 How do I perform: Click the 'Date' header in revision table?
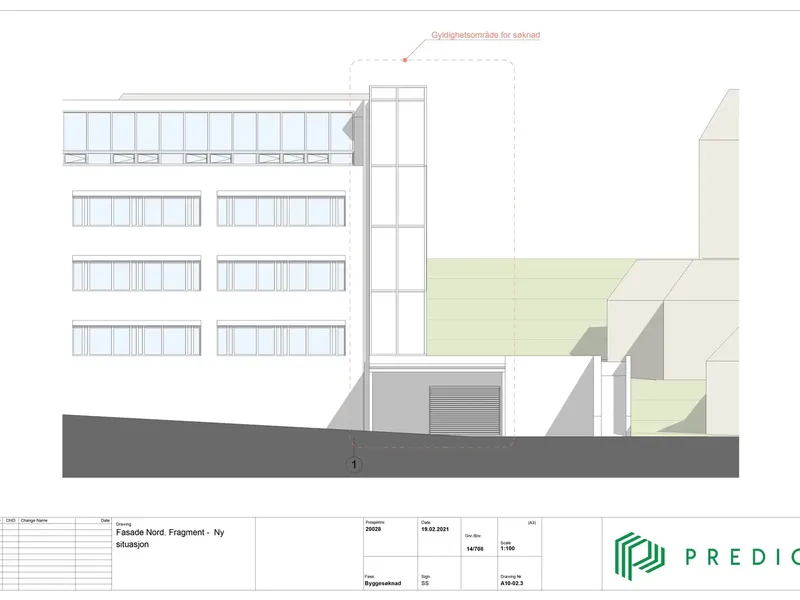point(105,520)
